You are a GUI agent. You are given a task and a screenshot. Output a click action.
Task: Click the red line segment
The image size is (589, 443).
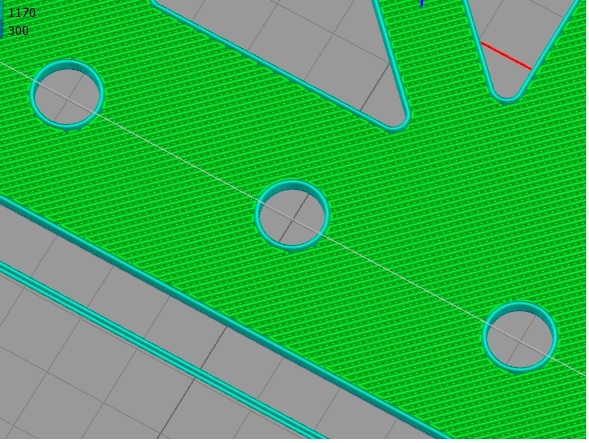[x=506, y=56]
